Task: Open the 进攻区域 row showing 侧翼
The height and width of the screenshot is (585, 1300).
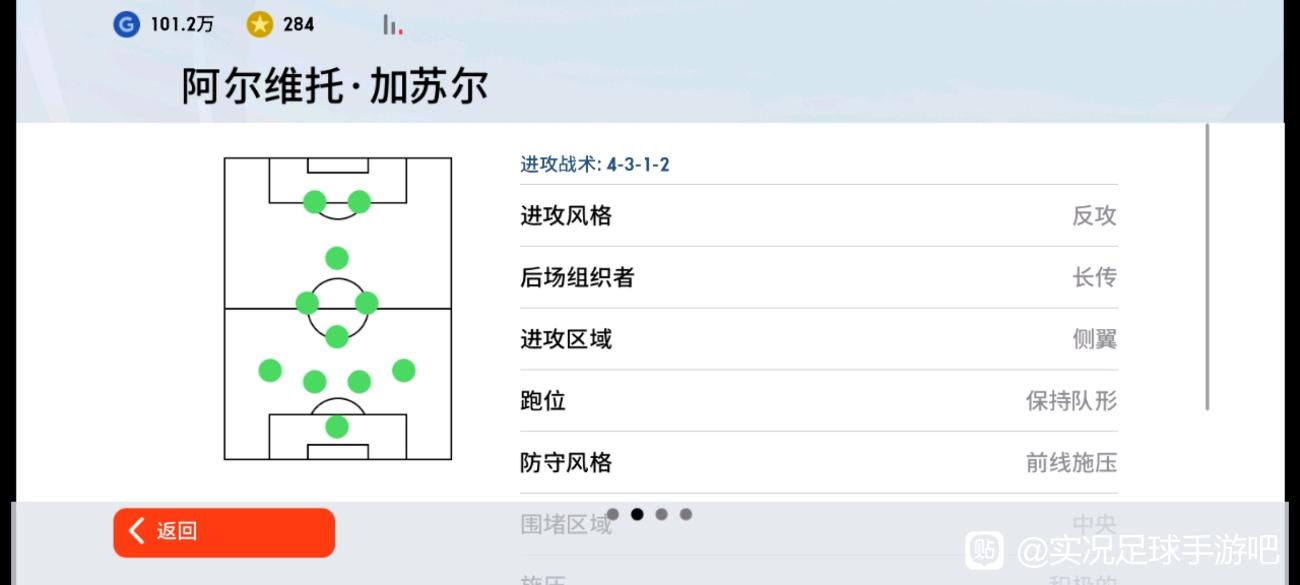Action: pyautogui.click(x=819, y=340)
